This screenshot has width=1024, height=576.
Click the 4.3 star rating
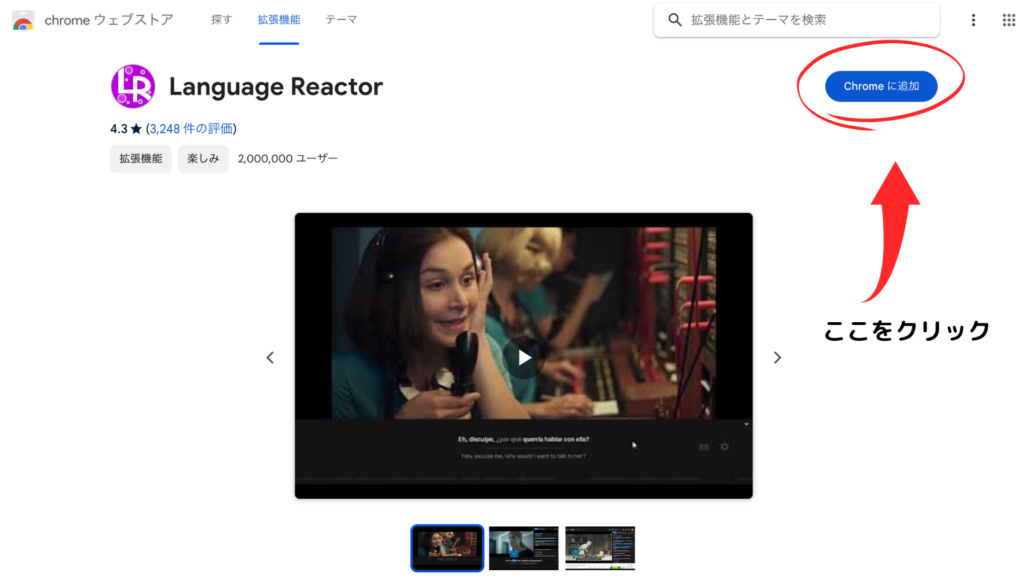(125, 129)
